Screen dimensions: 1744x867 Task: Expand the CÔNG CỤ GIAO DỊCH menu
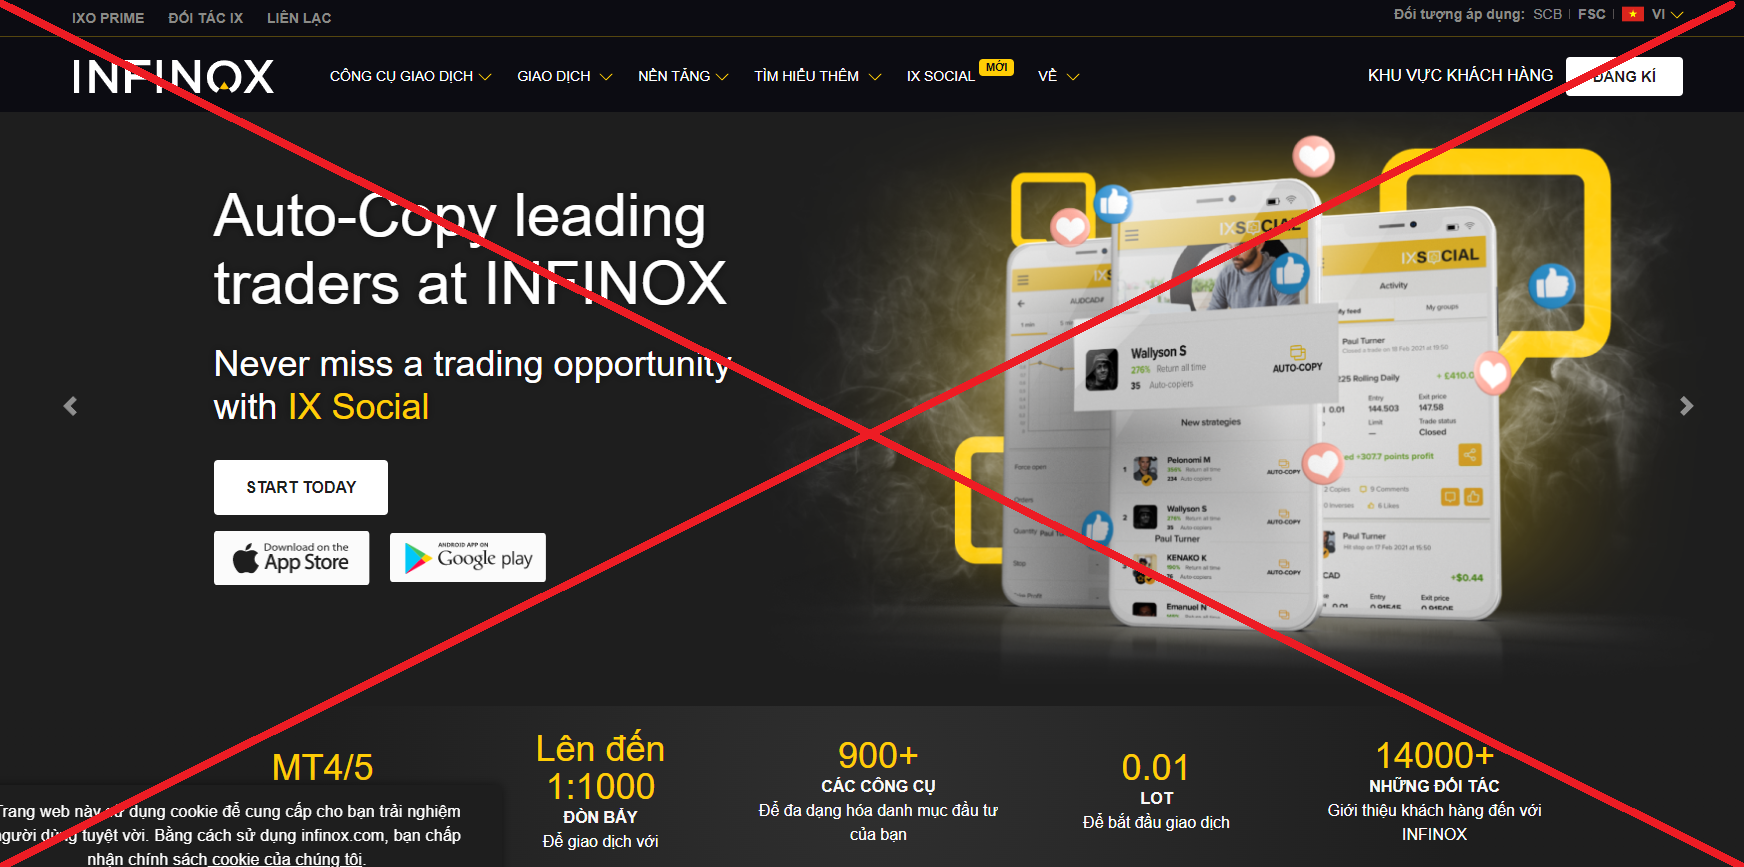coord(410,76)
